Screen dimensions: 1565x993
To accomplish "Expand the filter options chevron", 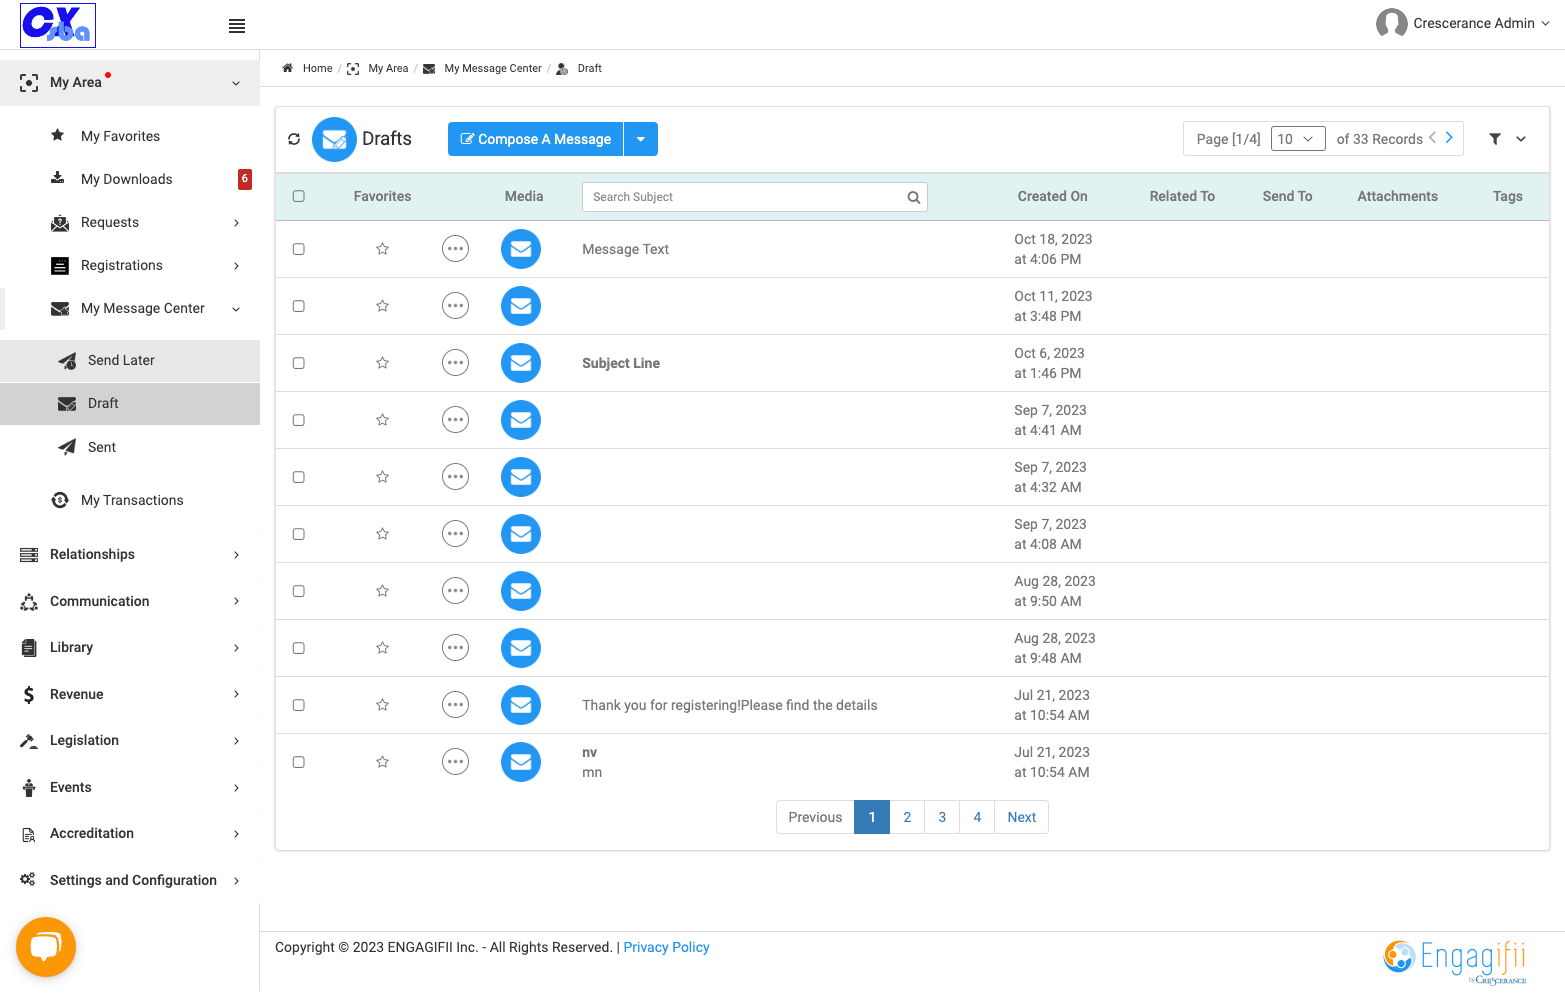I will click(1521, 139).
